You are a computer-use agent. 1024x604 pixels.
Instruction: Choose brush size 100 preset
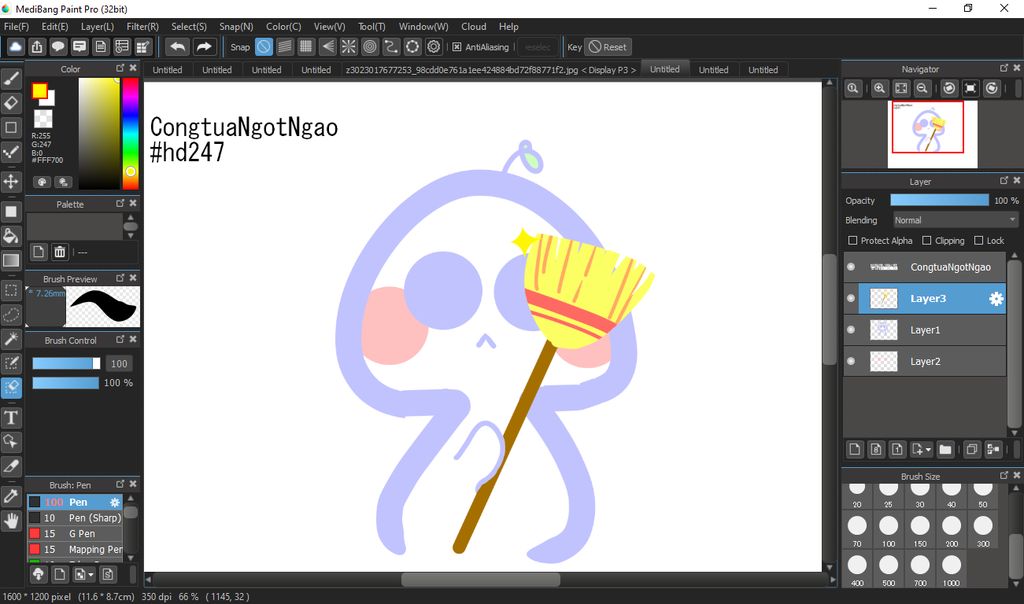click(888, 530)
